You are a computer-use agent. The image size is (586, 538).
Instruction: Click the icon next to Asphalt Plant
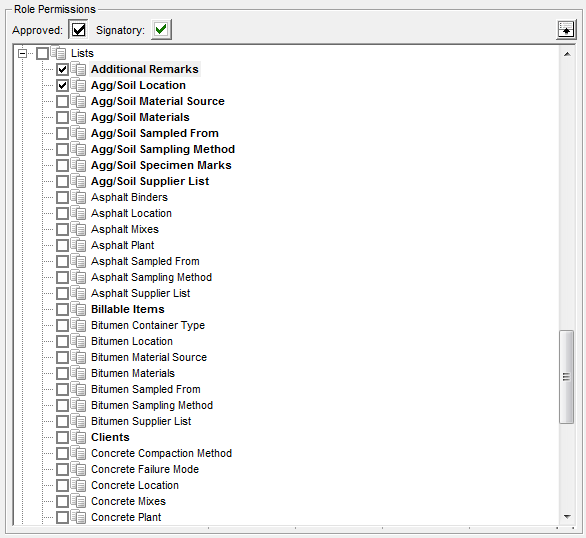tap(78, 245)
